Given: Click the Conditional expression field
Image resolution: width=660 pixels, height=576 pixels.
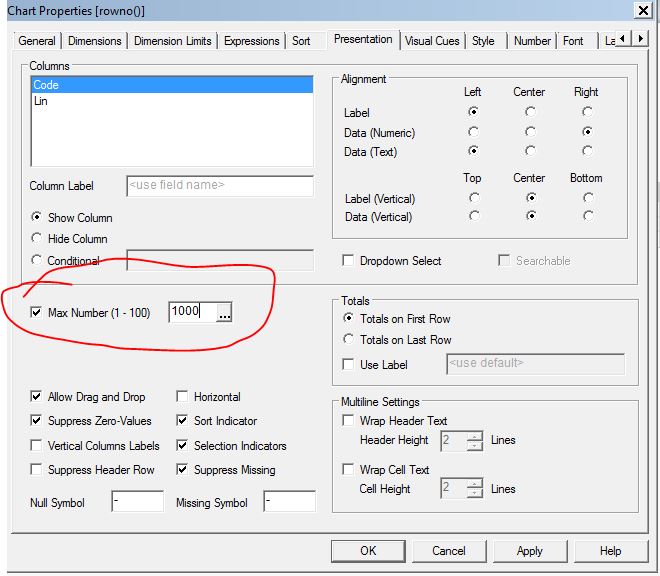Looking at the screenshot, I should click(x=220, y=260).
